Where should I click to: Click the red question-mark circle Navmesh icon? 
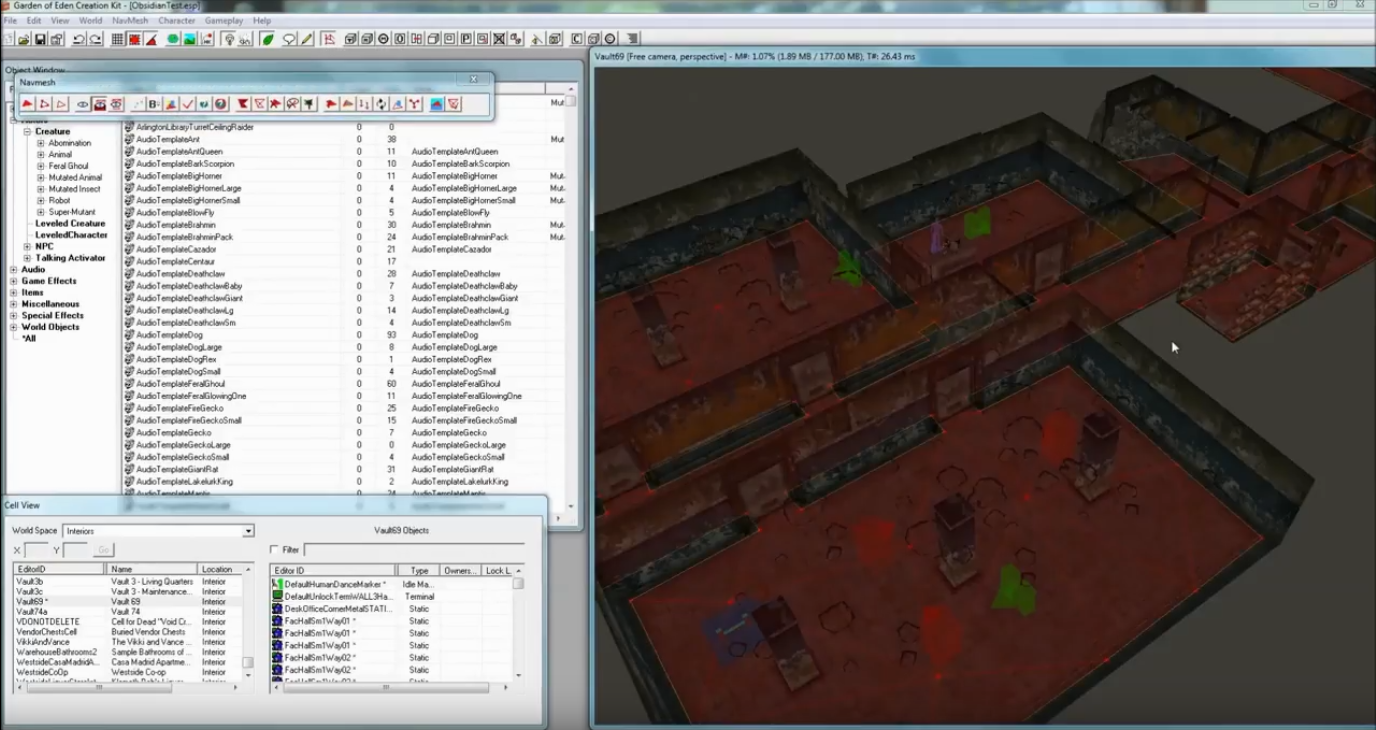coord(221,104)
